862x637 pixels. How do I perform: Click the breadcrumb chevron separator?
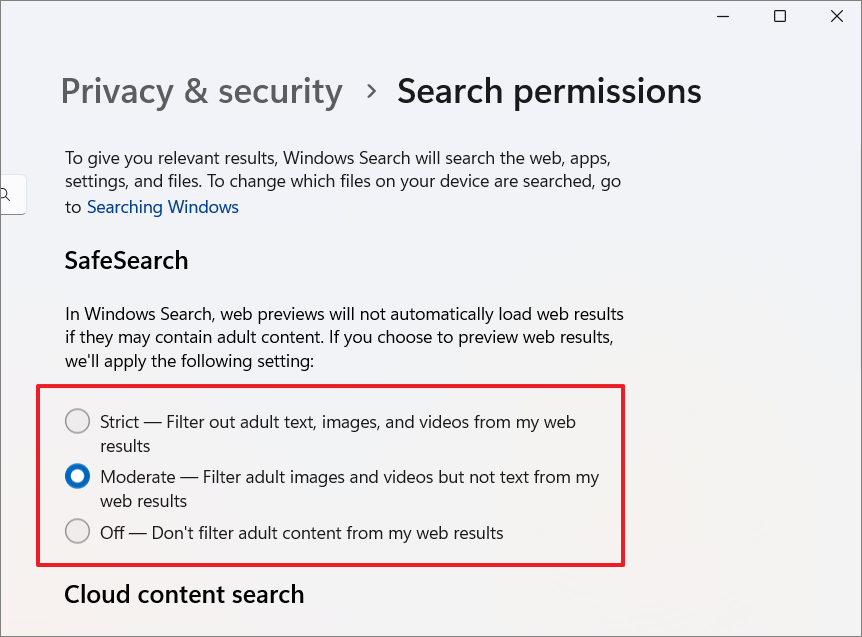[370, 90]
